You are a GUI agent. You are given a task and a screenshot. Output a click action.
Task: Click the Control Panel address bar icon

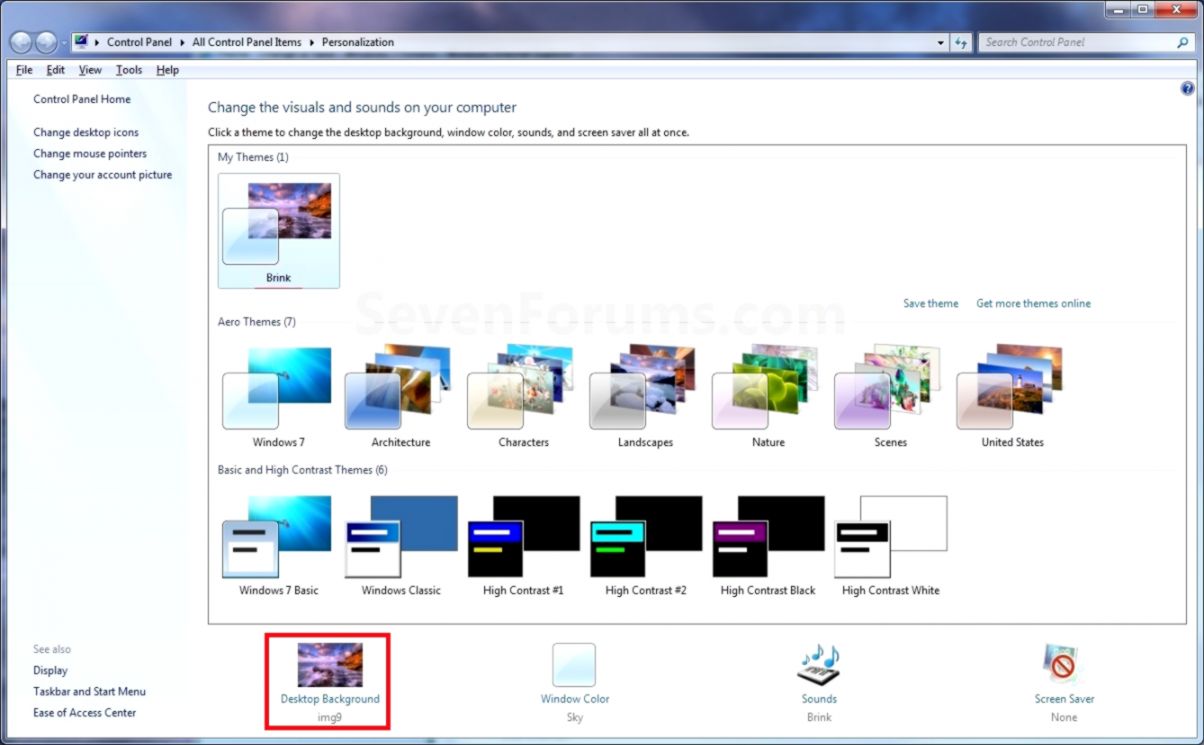(x=81, y=42)
